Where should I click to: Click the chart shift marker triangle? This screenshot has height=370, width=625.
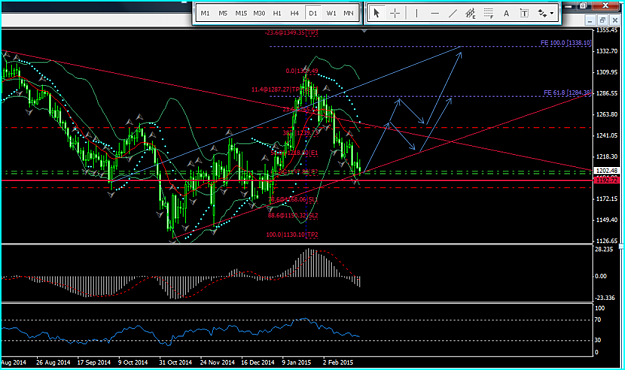(x=364, y=31)
